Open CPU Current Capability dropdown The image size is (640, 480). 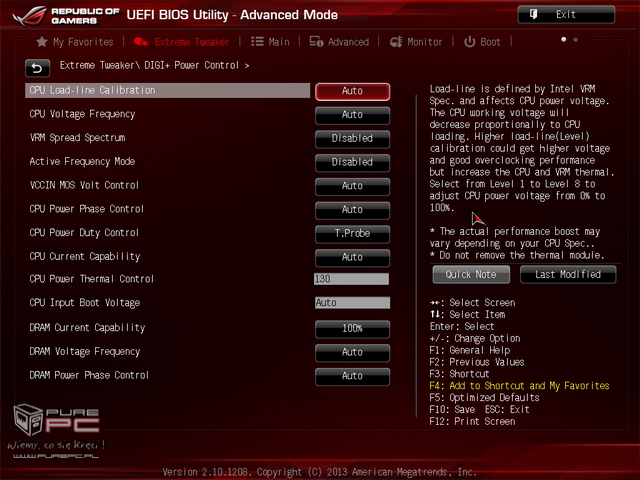352,258
